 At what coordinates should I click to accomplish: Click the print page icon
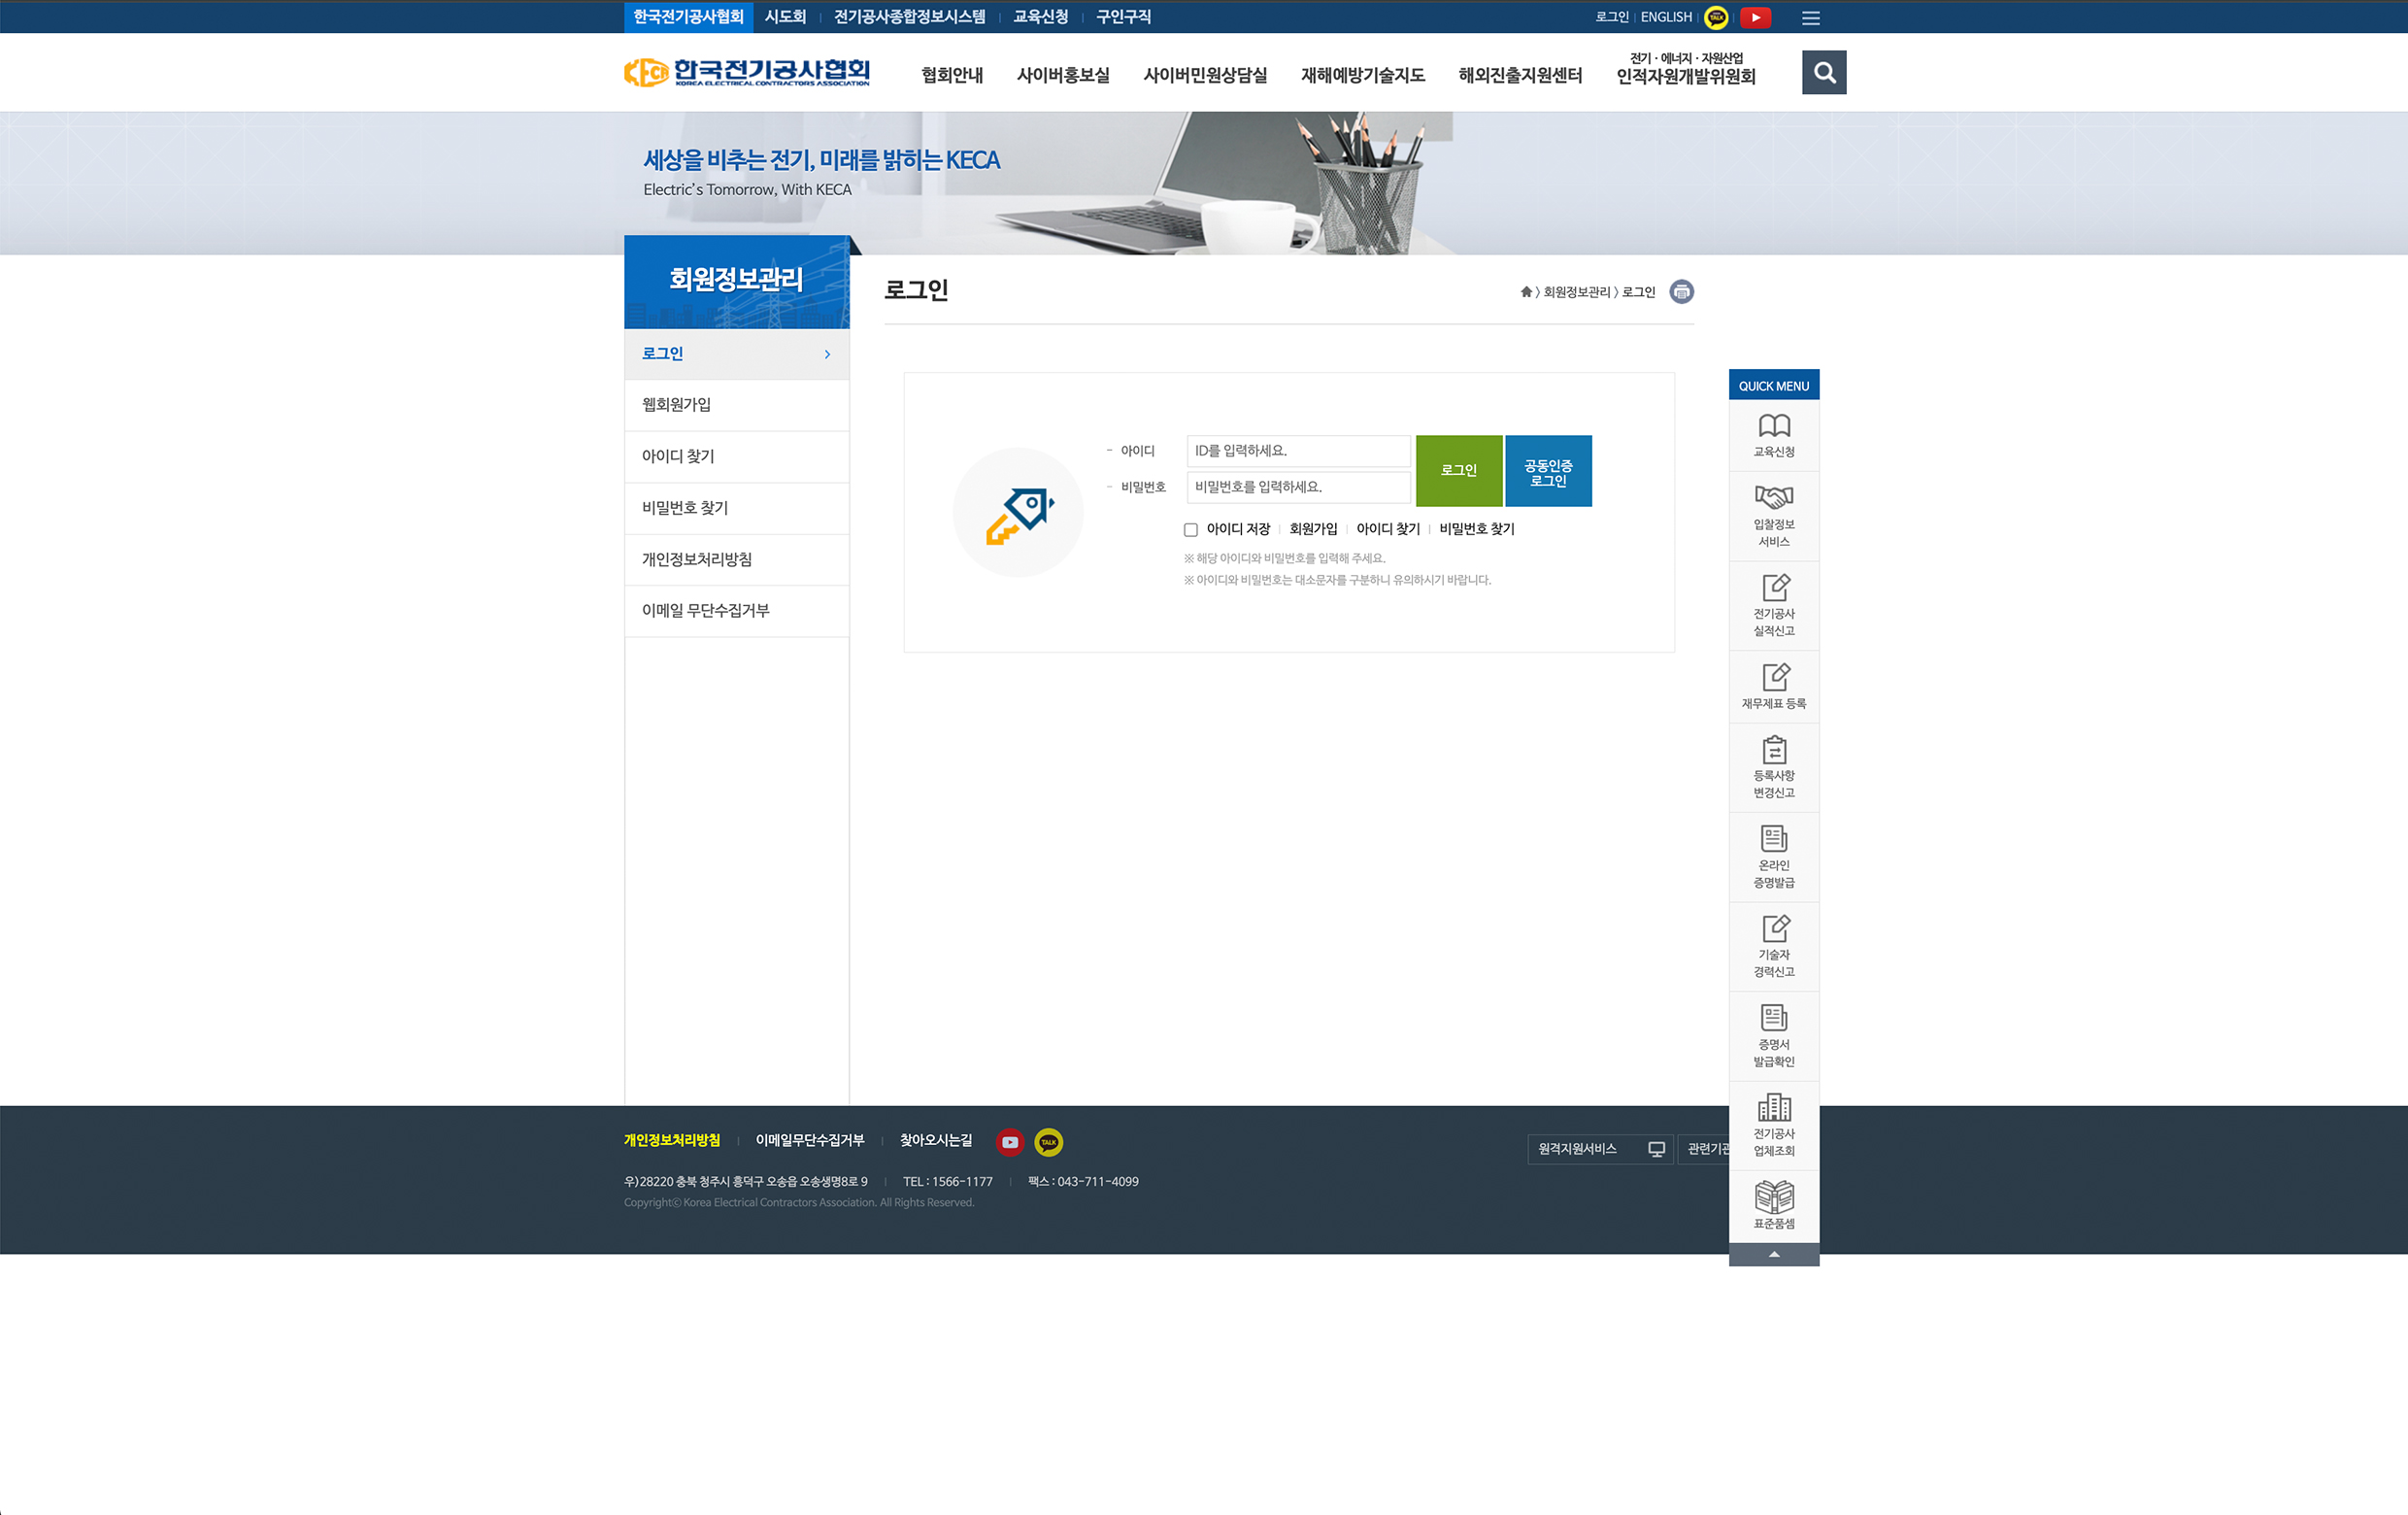[x=1682, y=292]
